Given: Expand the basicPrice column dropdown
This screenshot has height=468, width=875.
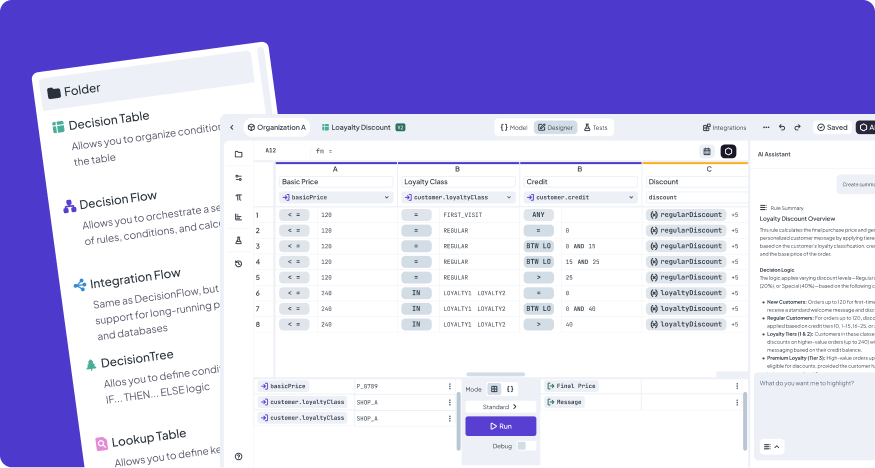Looking at the screenshot, I should [387, 197].
